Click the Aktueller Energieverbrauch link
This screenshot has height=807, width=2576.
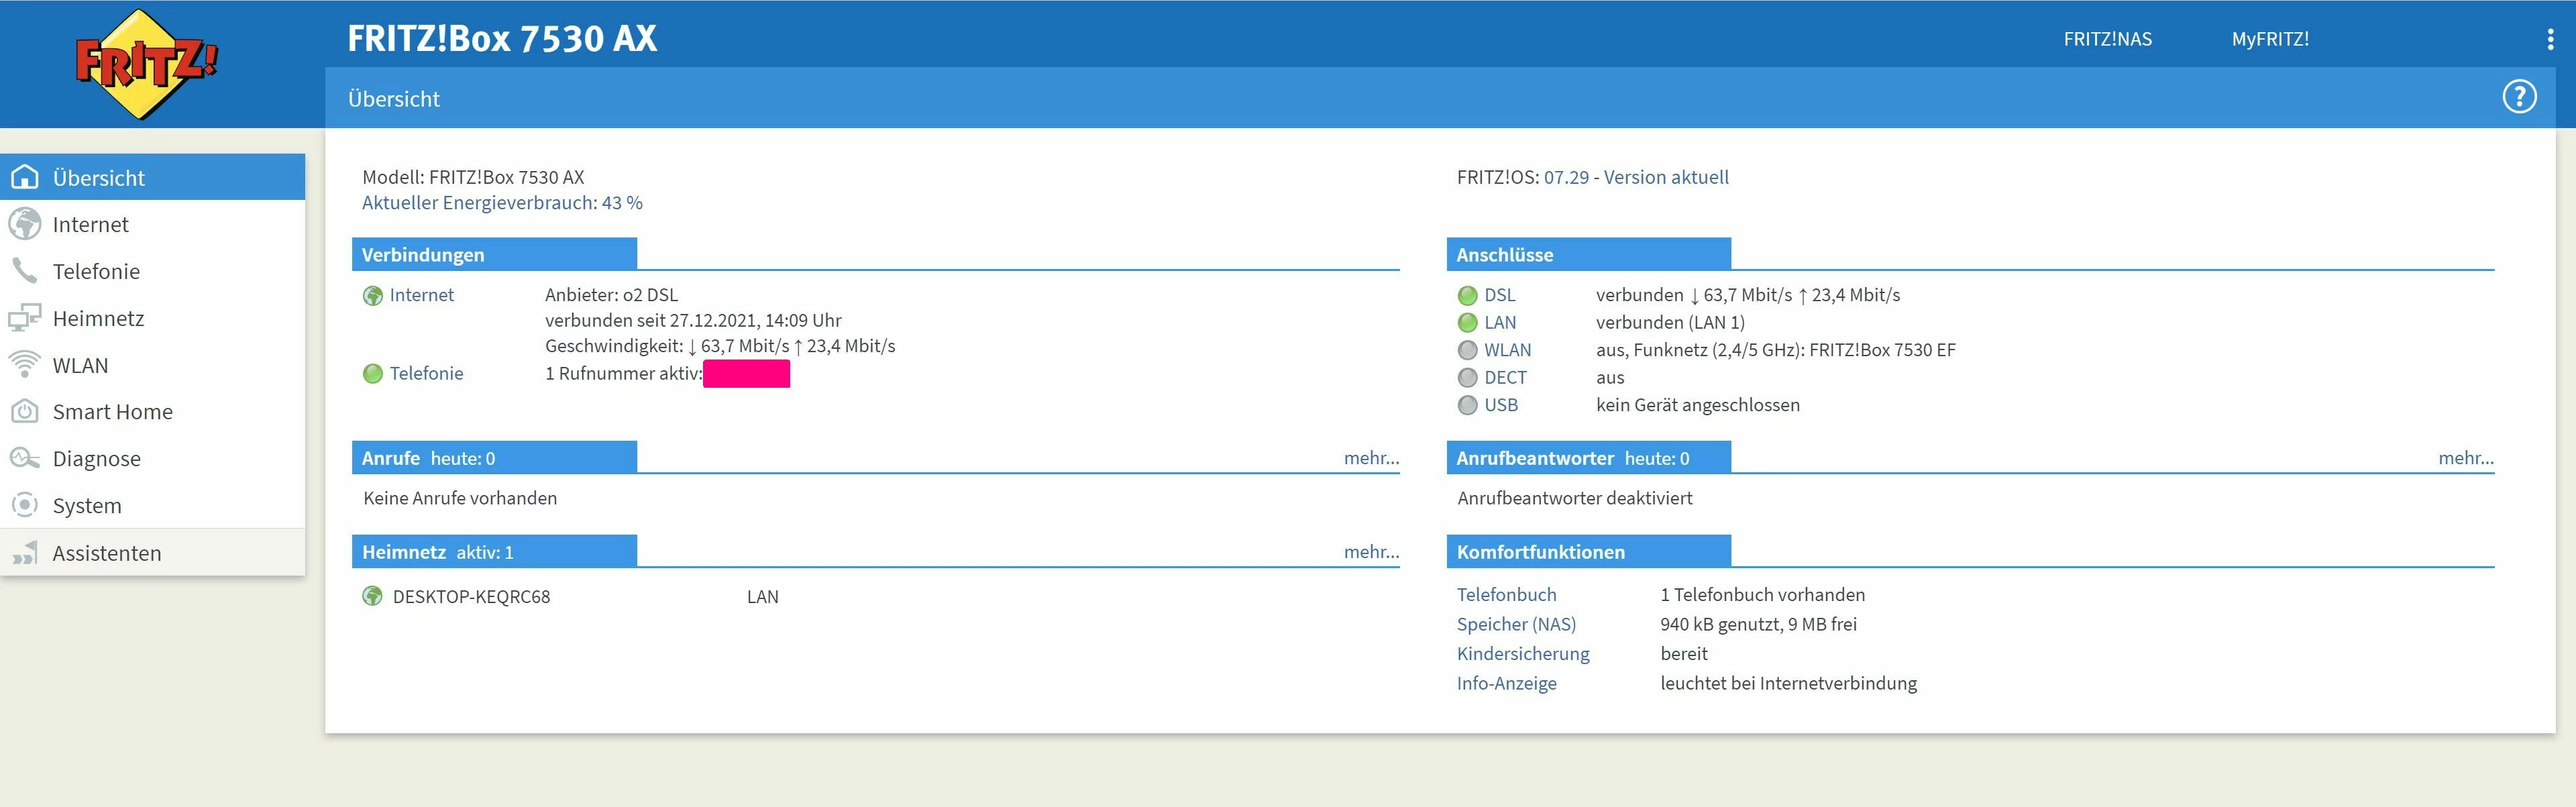[502, 203]
